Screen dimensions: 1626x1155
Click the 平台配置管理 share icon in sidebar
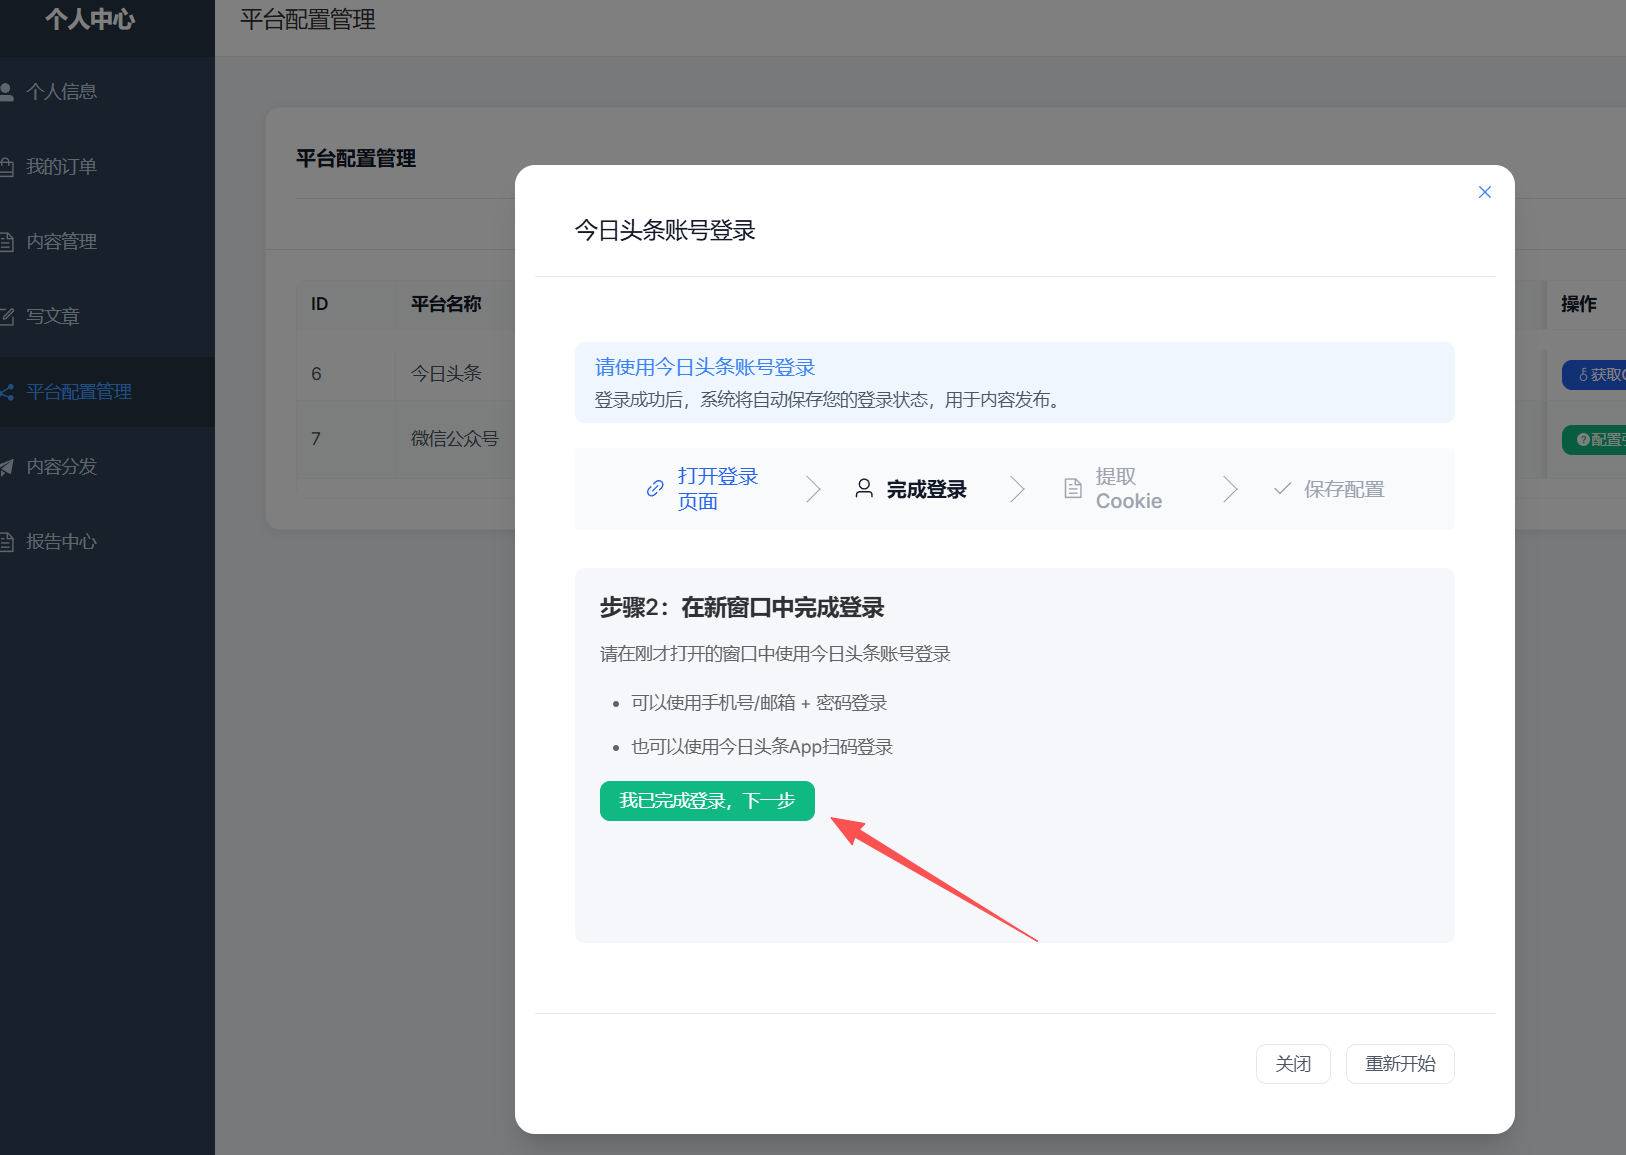tap(7, 392)
